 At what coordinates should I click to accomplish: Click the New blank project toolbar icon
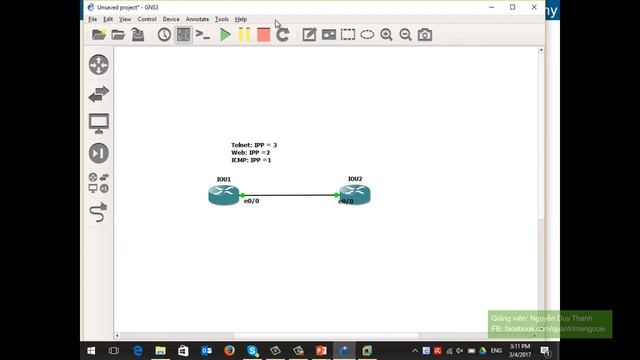99,35
